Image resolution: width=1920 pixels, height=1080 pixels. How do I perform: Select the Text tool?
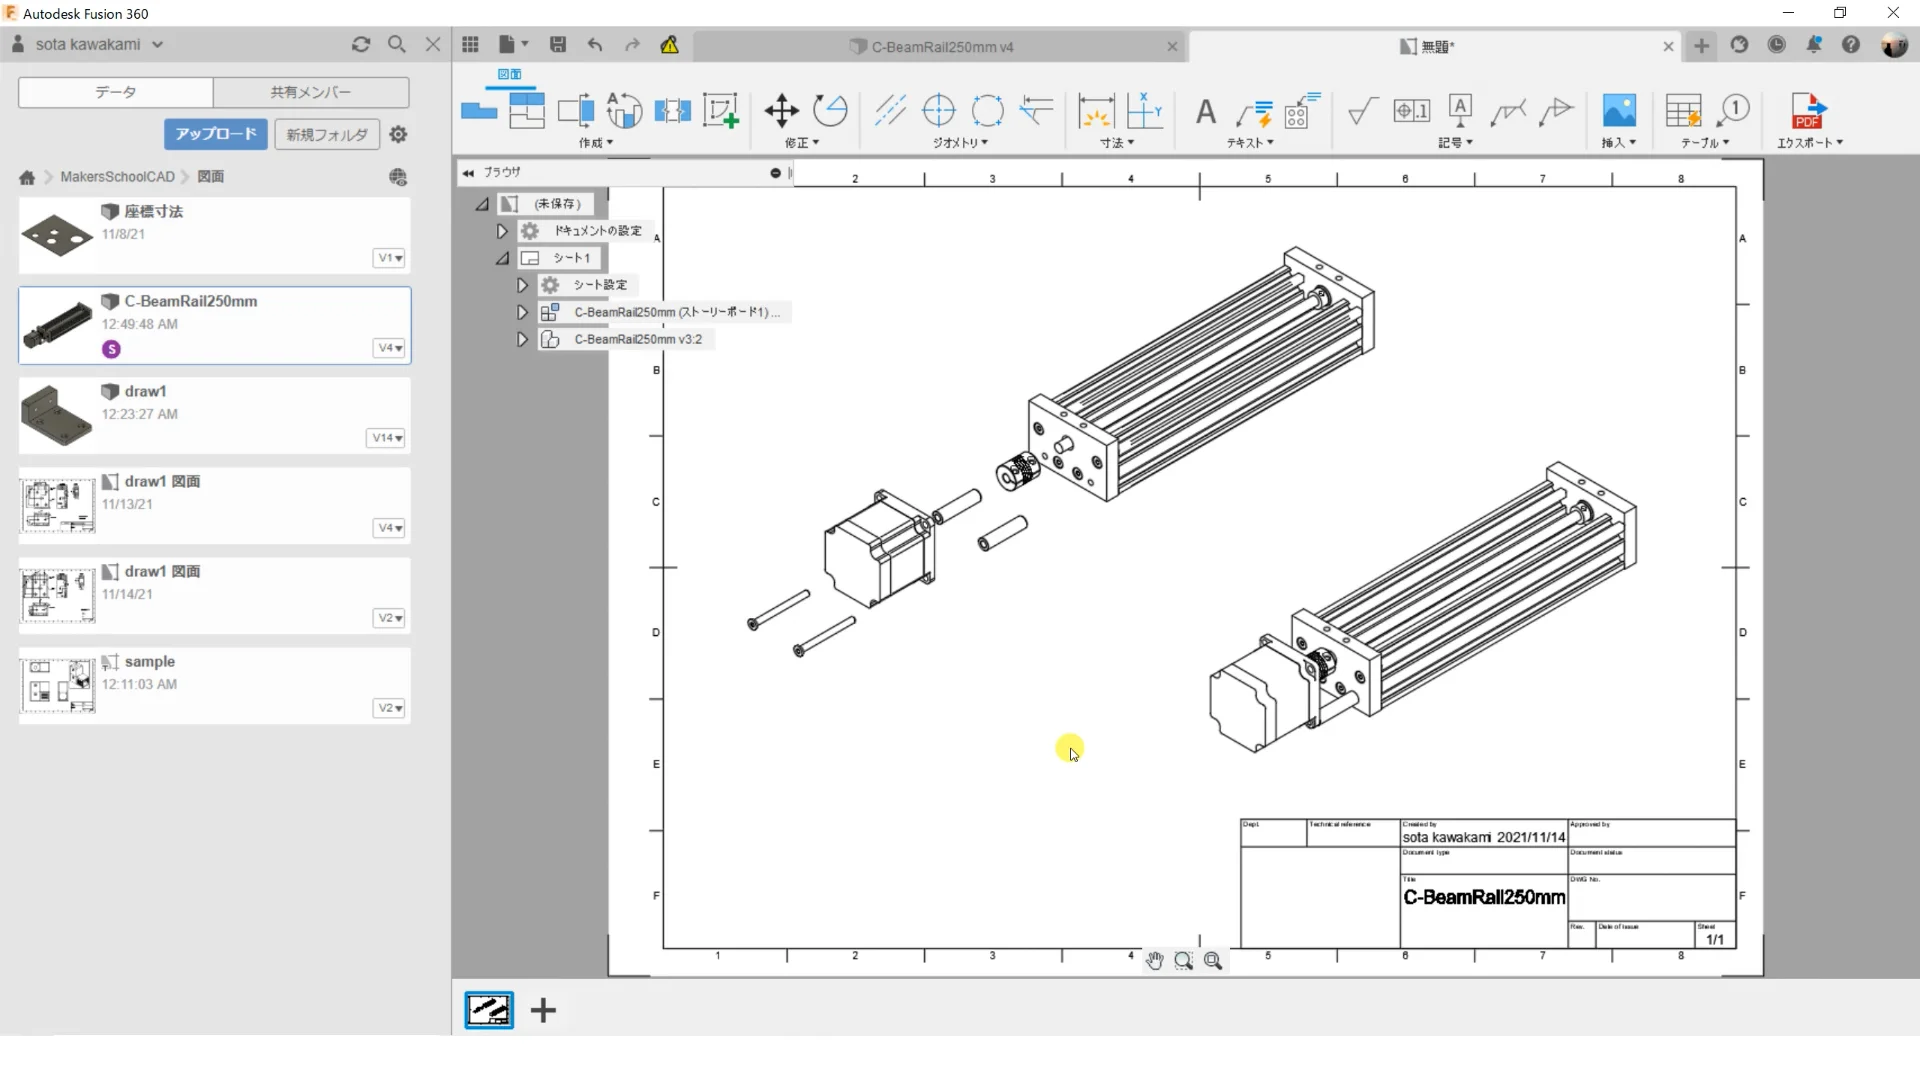(1206, 111)
